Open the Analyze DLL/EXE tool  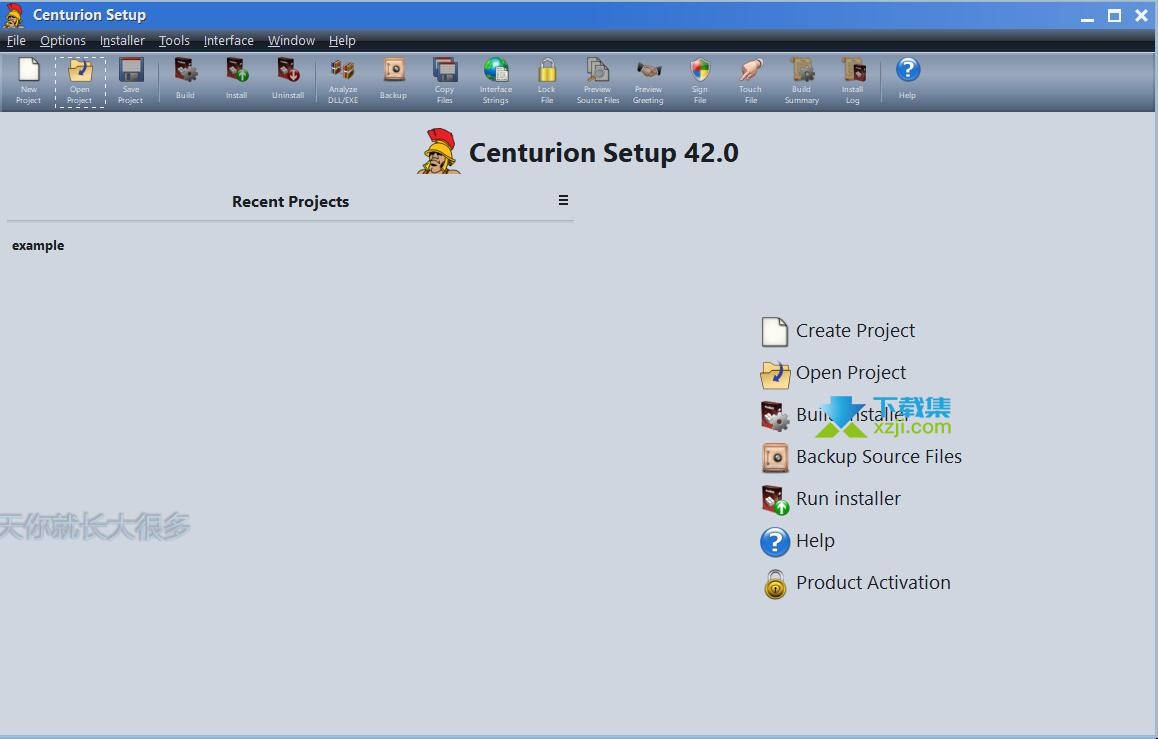tap(343, 81)
